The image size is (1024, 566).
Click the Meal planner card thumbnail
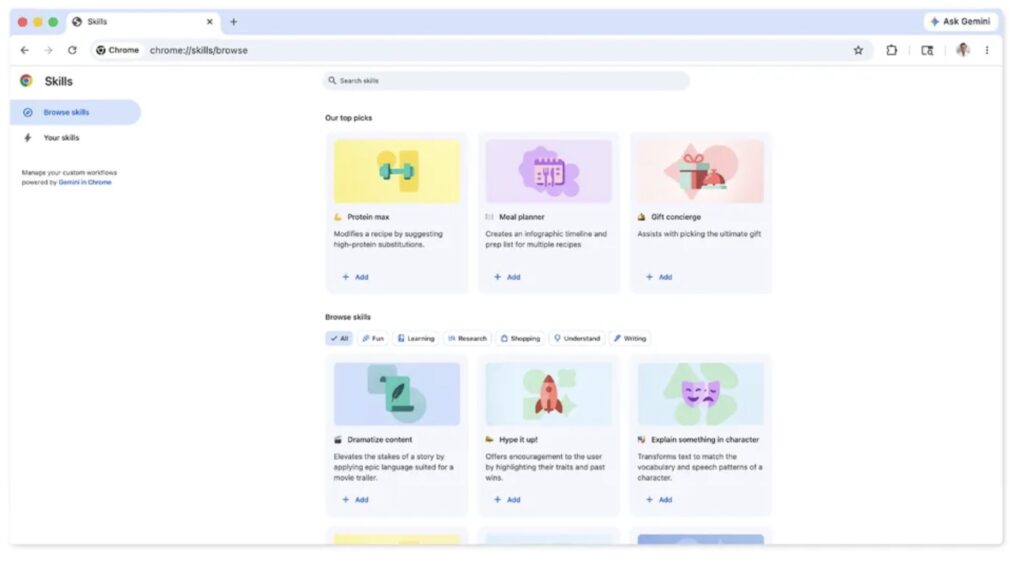(548, 171)
